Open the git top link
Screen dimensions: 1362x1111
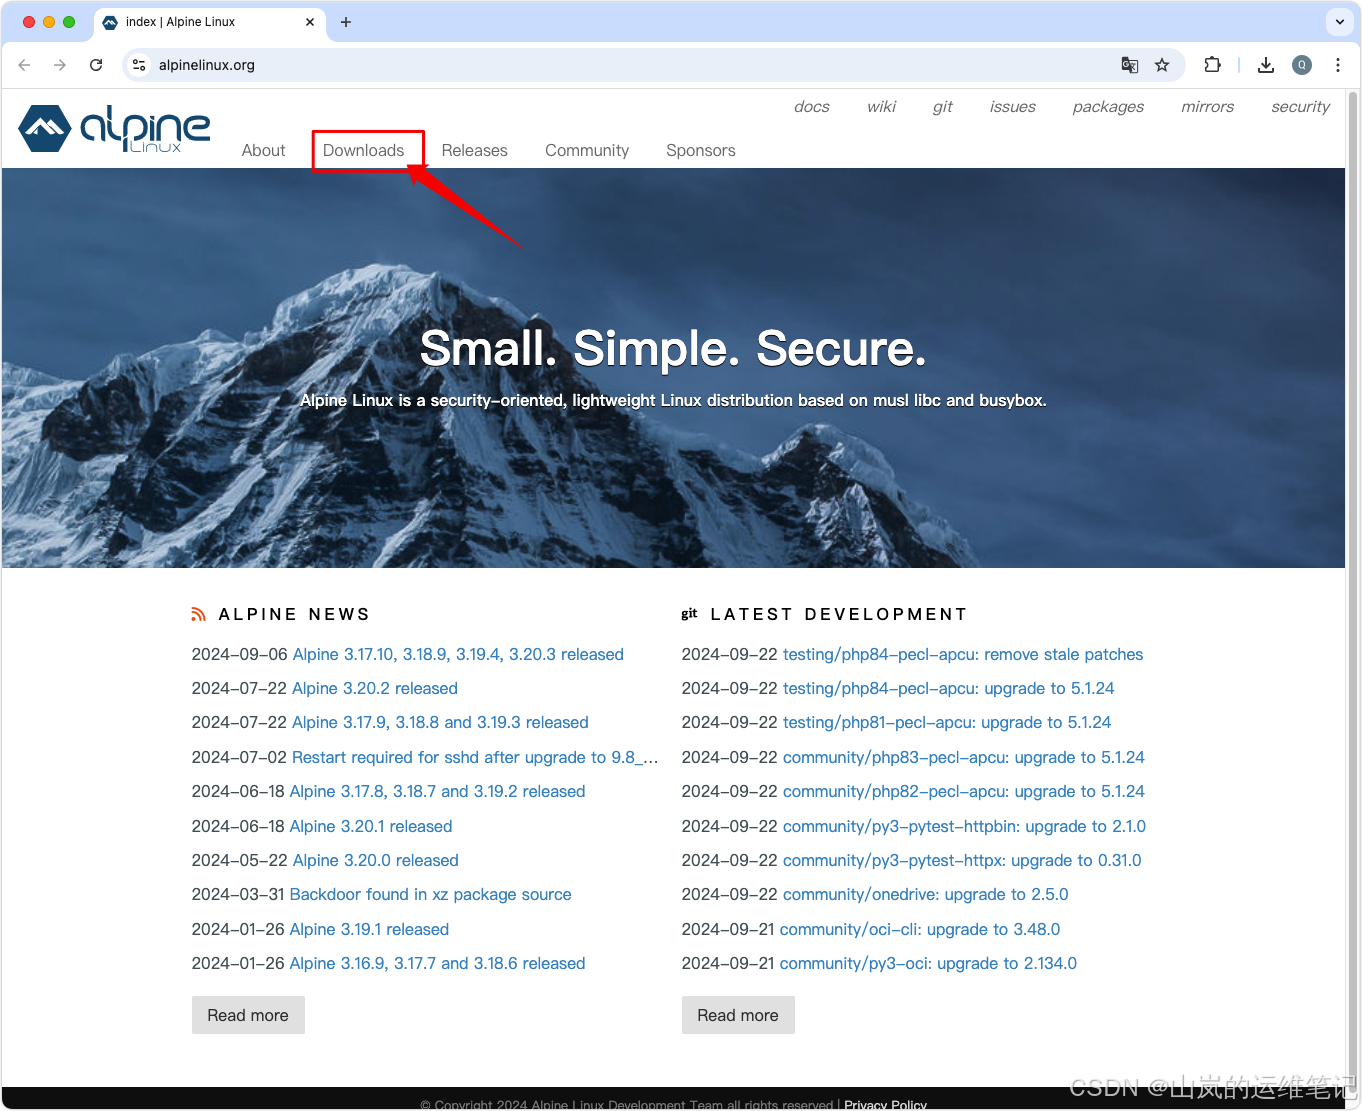pos(943,107)
